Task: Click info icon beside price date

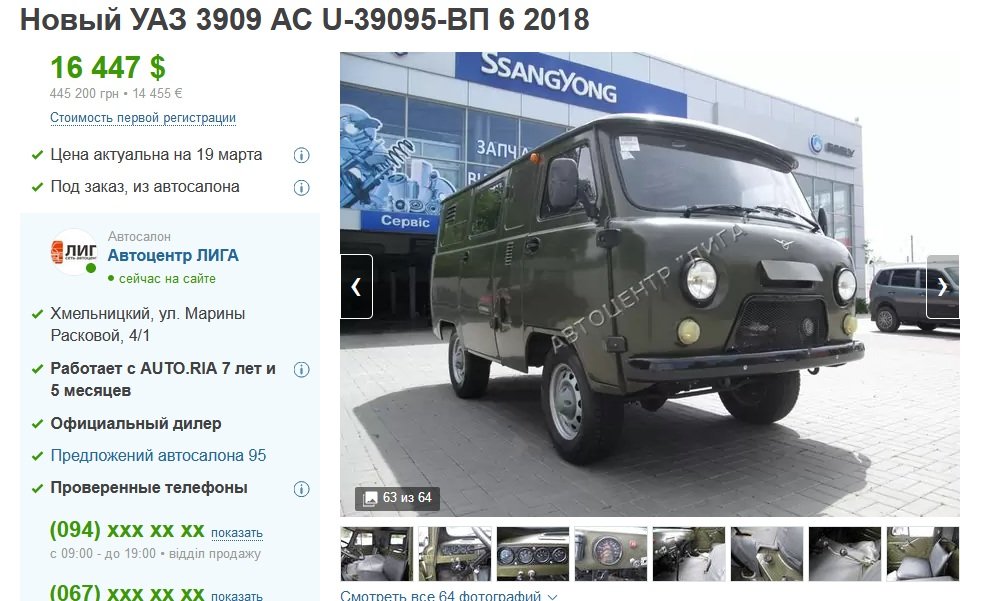Action: pos(301,155)
